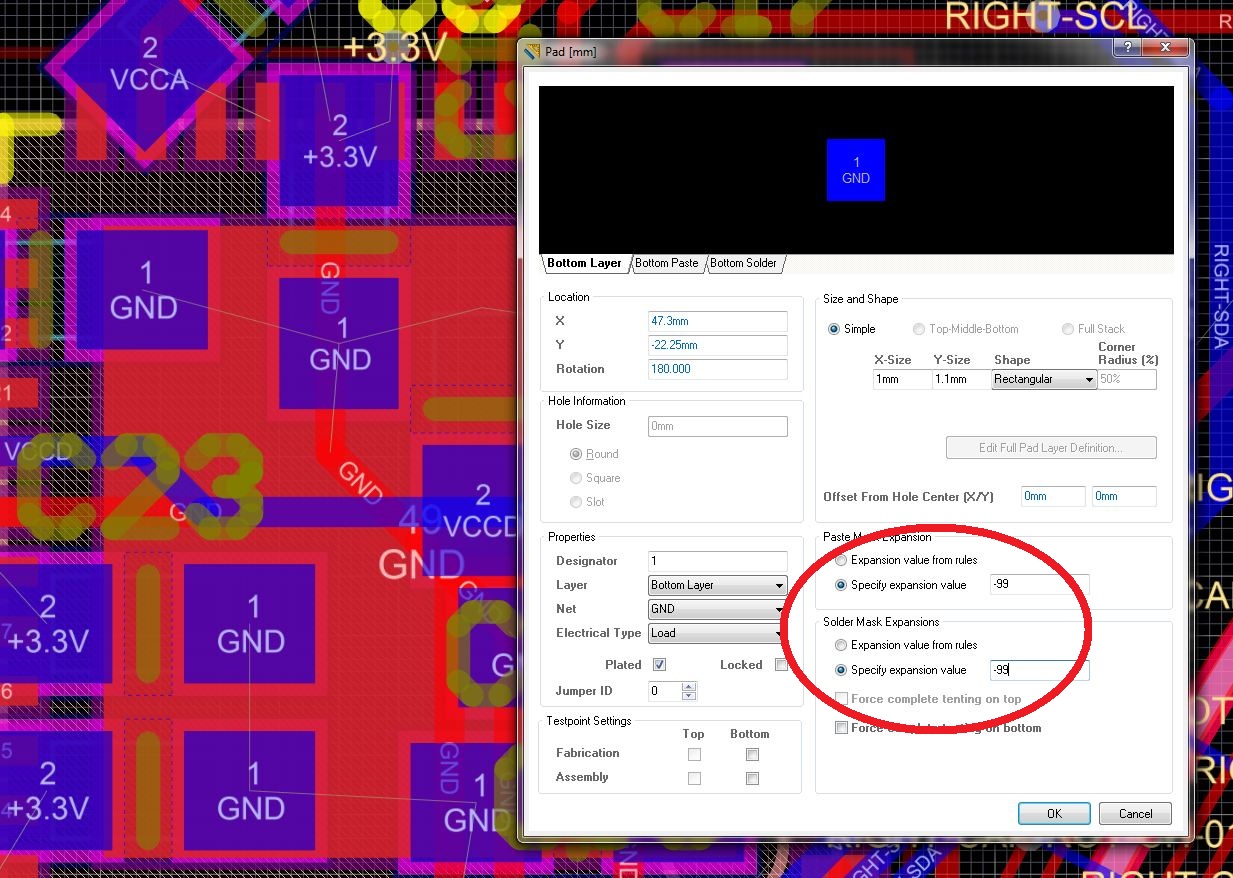The width and height of the screenshot is (1233, 878).
Task: Enable the Locked checkbox
Action: tap(781, 665)
